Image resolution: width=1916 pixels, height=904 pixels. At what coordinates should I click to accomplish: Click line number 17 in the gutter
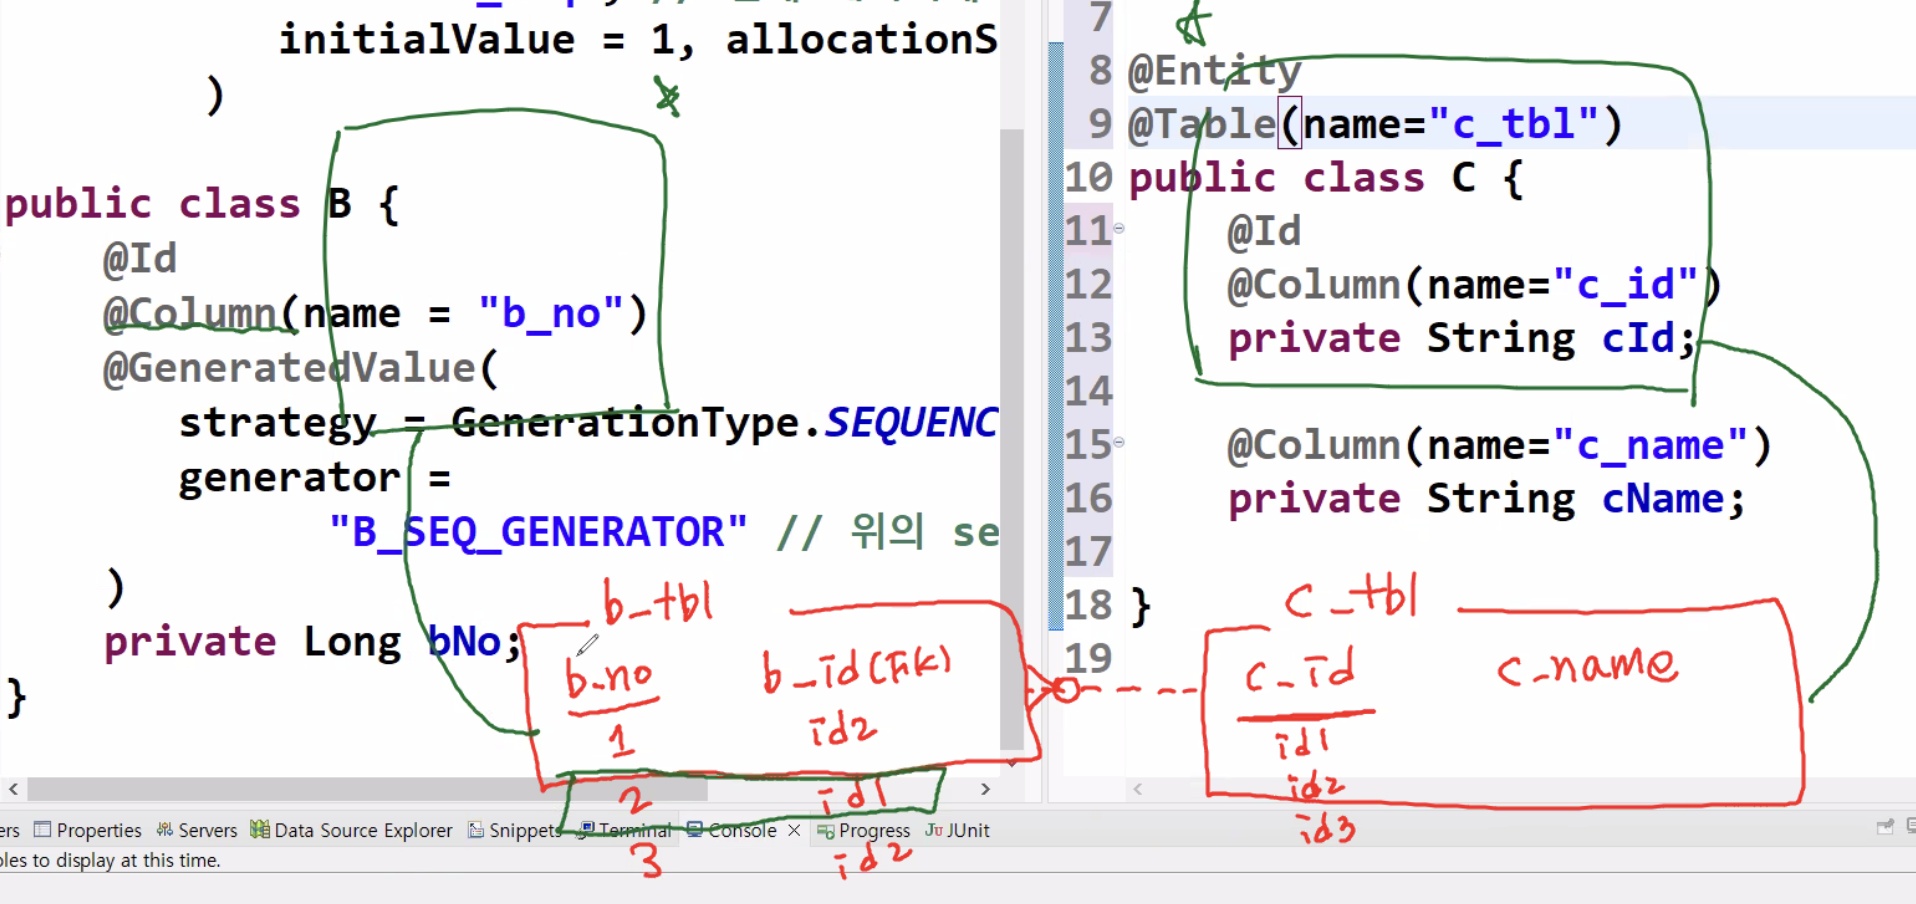point(1088,552)
